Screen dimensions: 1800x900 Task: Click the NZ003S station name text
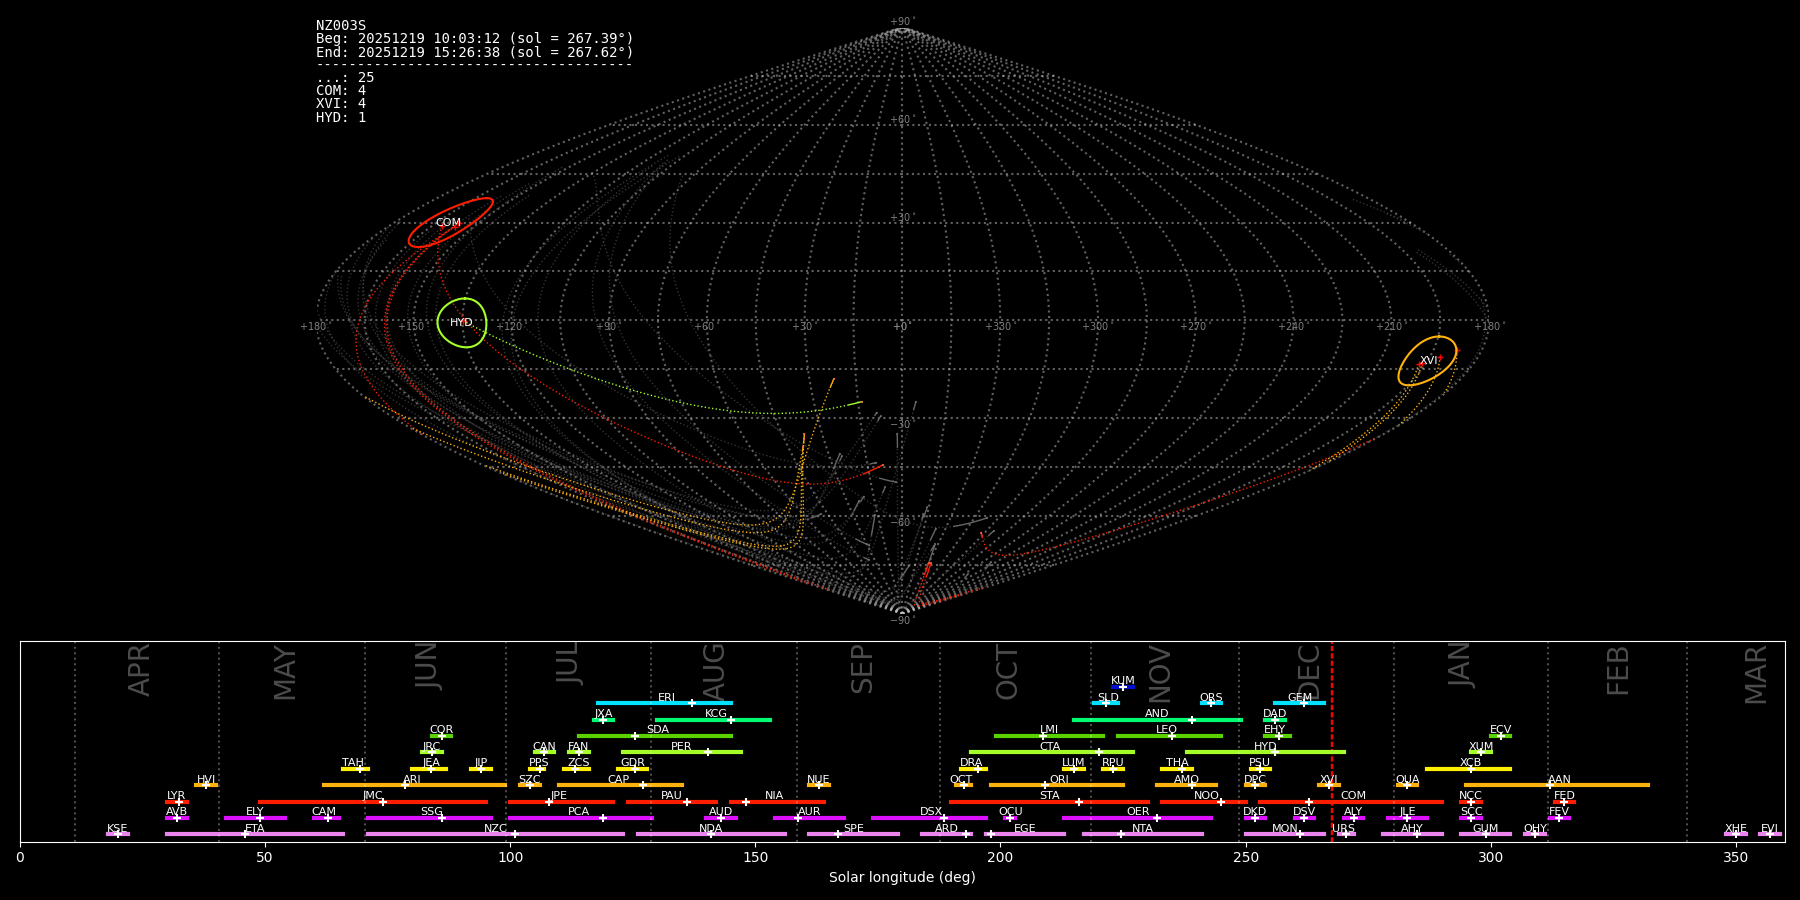pyautogui.click(x=341, y=25)
